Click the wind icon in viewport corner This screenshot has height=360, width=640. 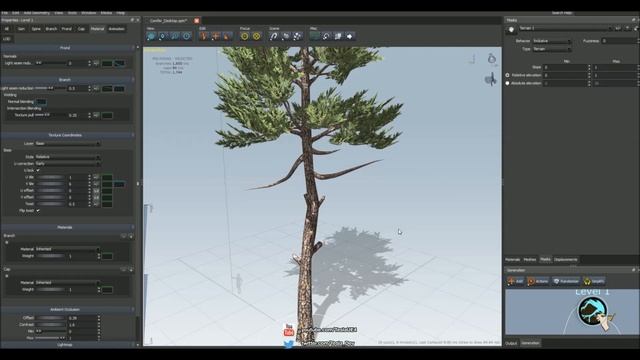point(491,79)
